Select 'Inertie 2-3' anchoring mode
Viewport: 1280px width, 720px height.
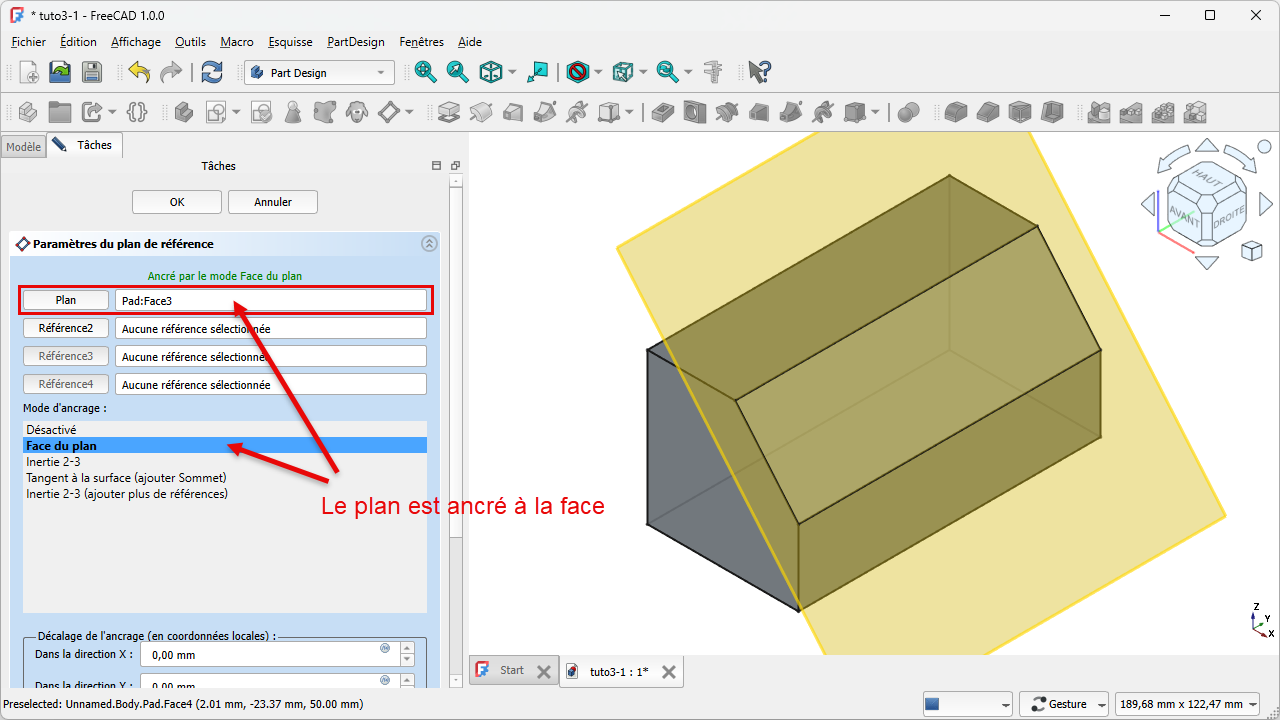53,462
